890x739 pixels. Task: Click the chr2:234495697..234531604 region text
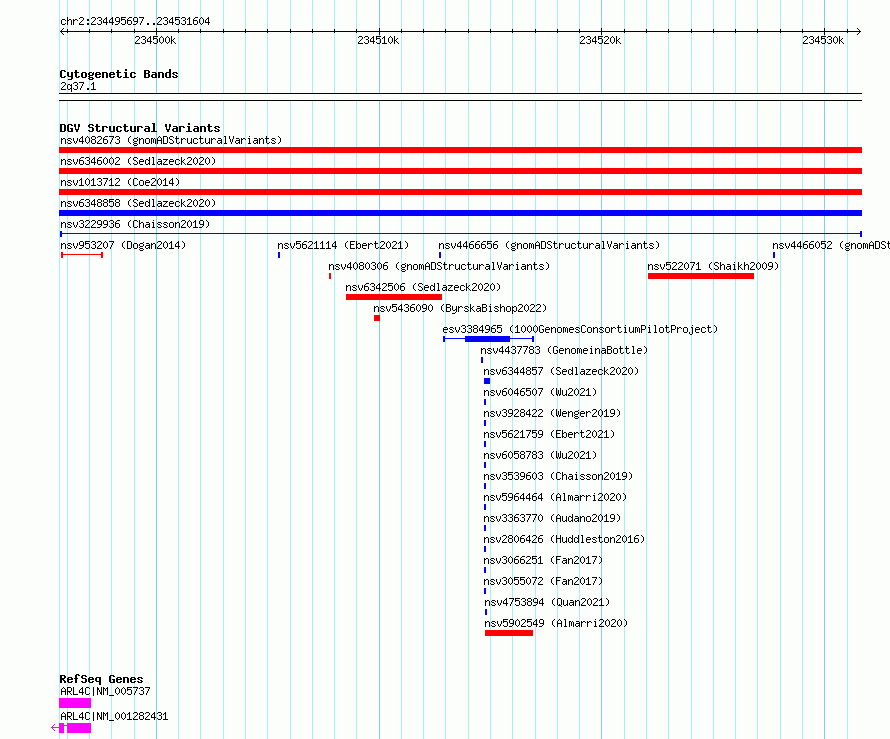[x=135, y=21]
